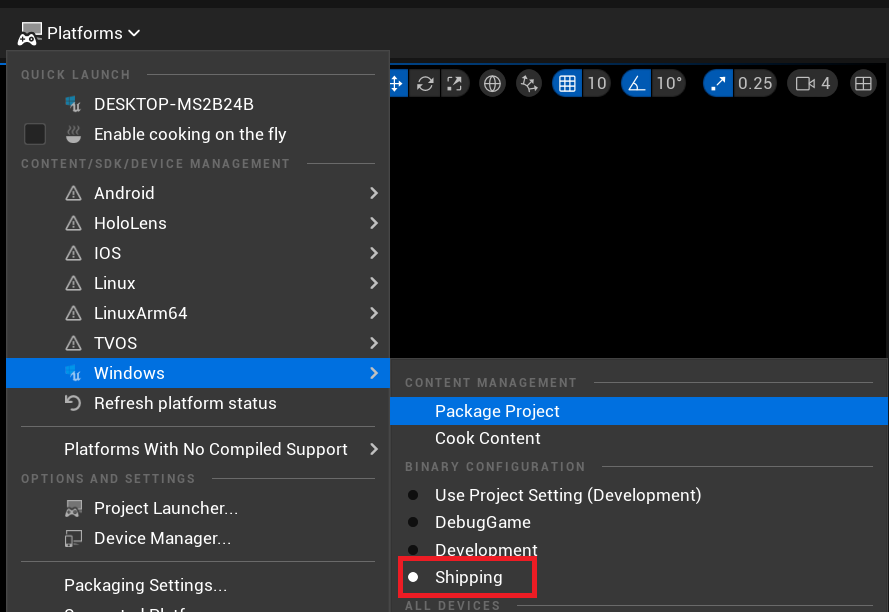This screenshot has height=612, width=889.
Task: Select DebugGame binary configuration
Action: pyautogui.click(x=482, y=522)
